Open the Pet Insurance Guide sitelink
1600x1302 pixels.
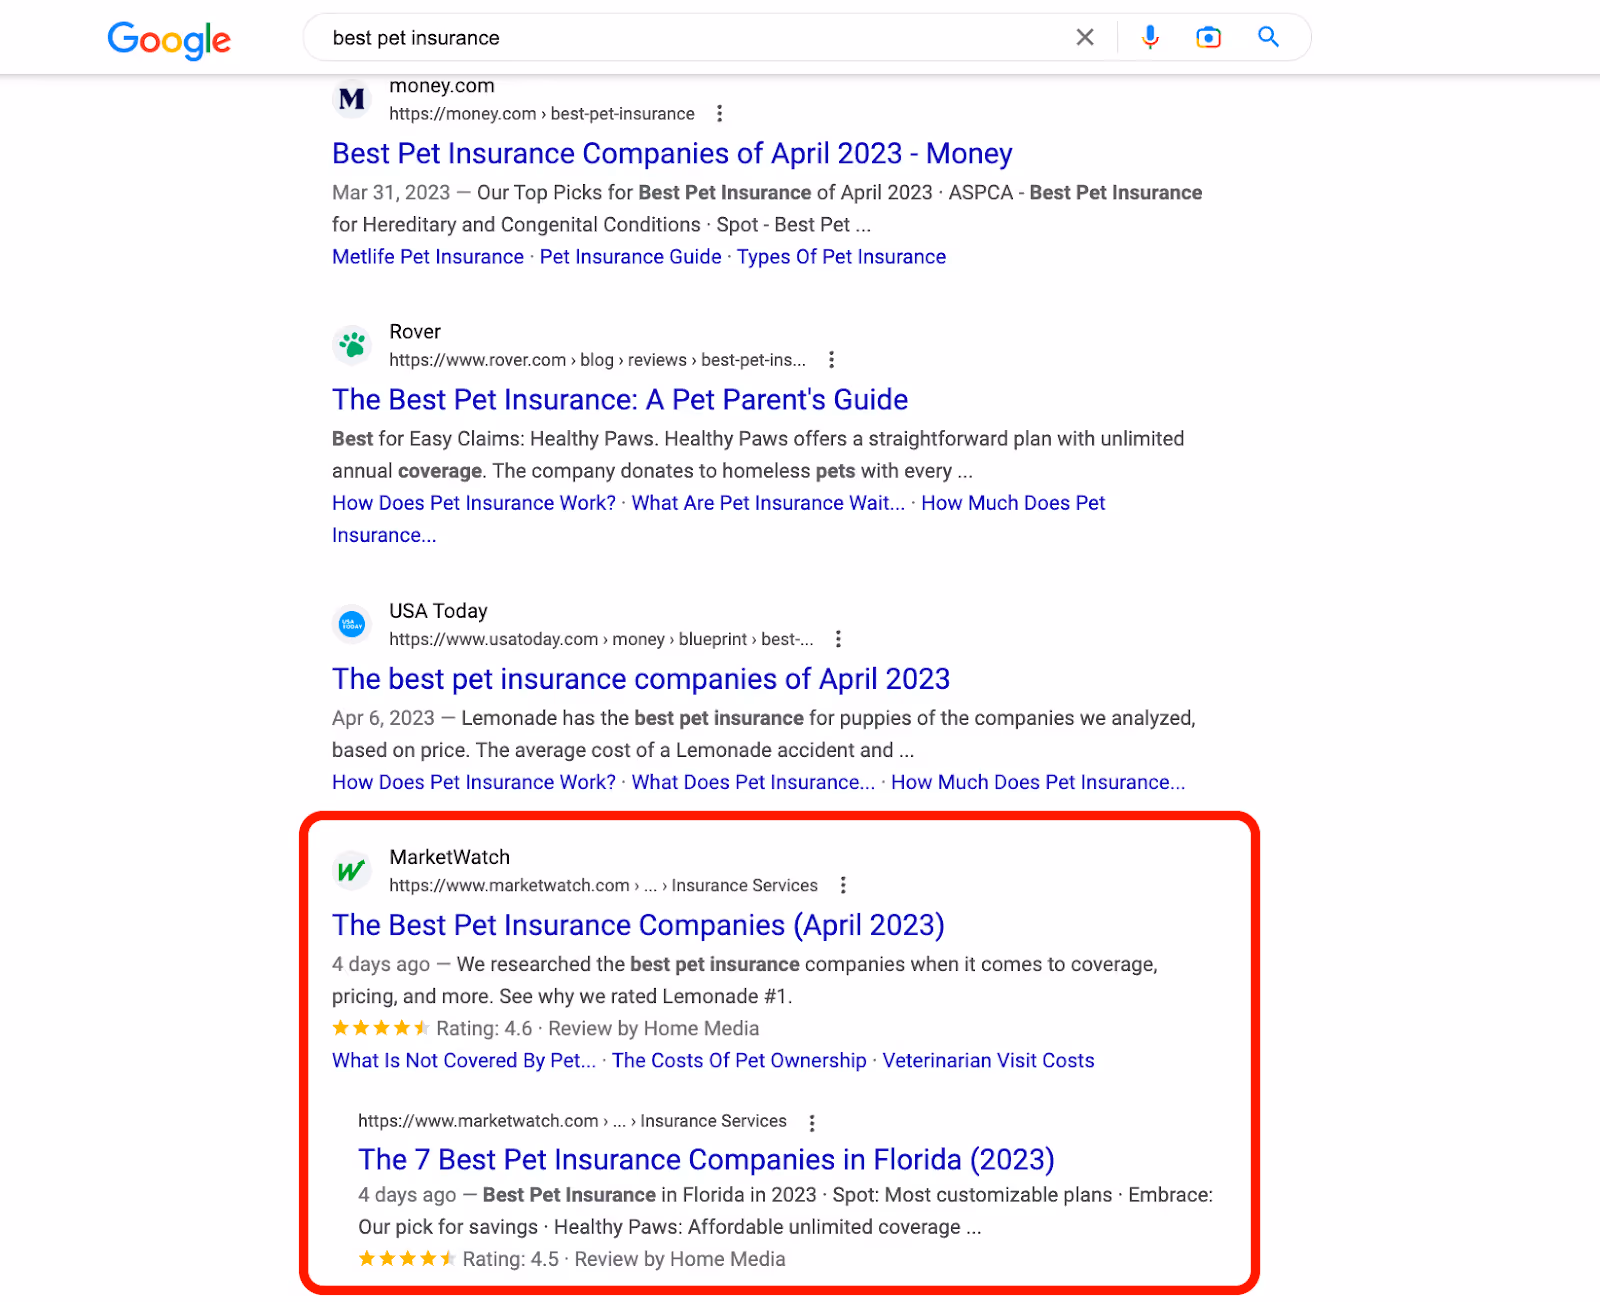tap(631, 257)
